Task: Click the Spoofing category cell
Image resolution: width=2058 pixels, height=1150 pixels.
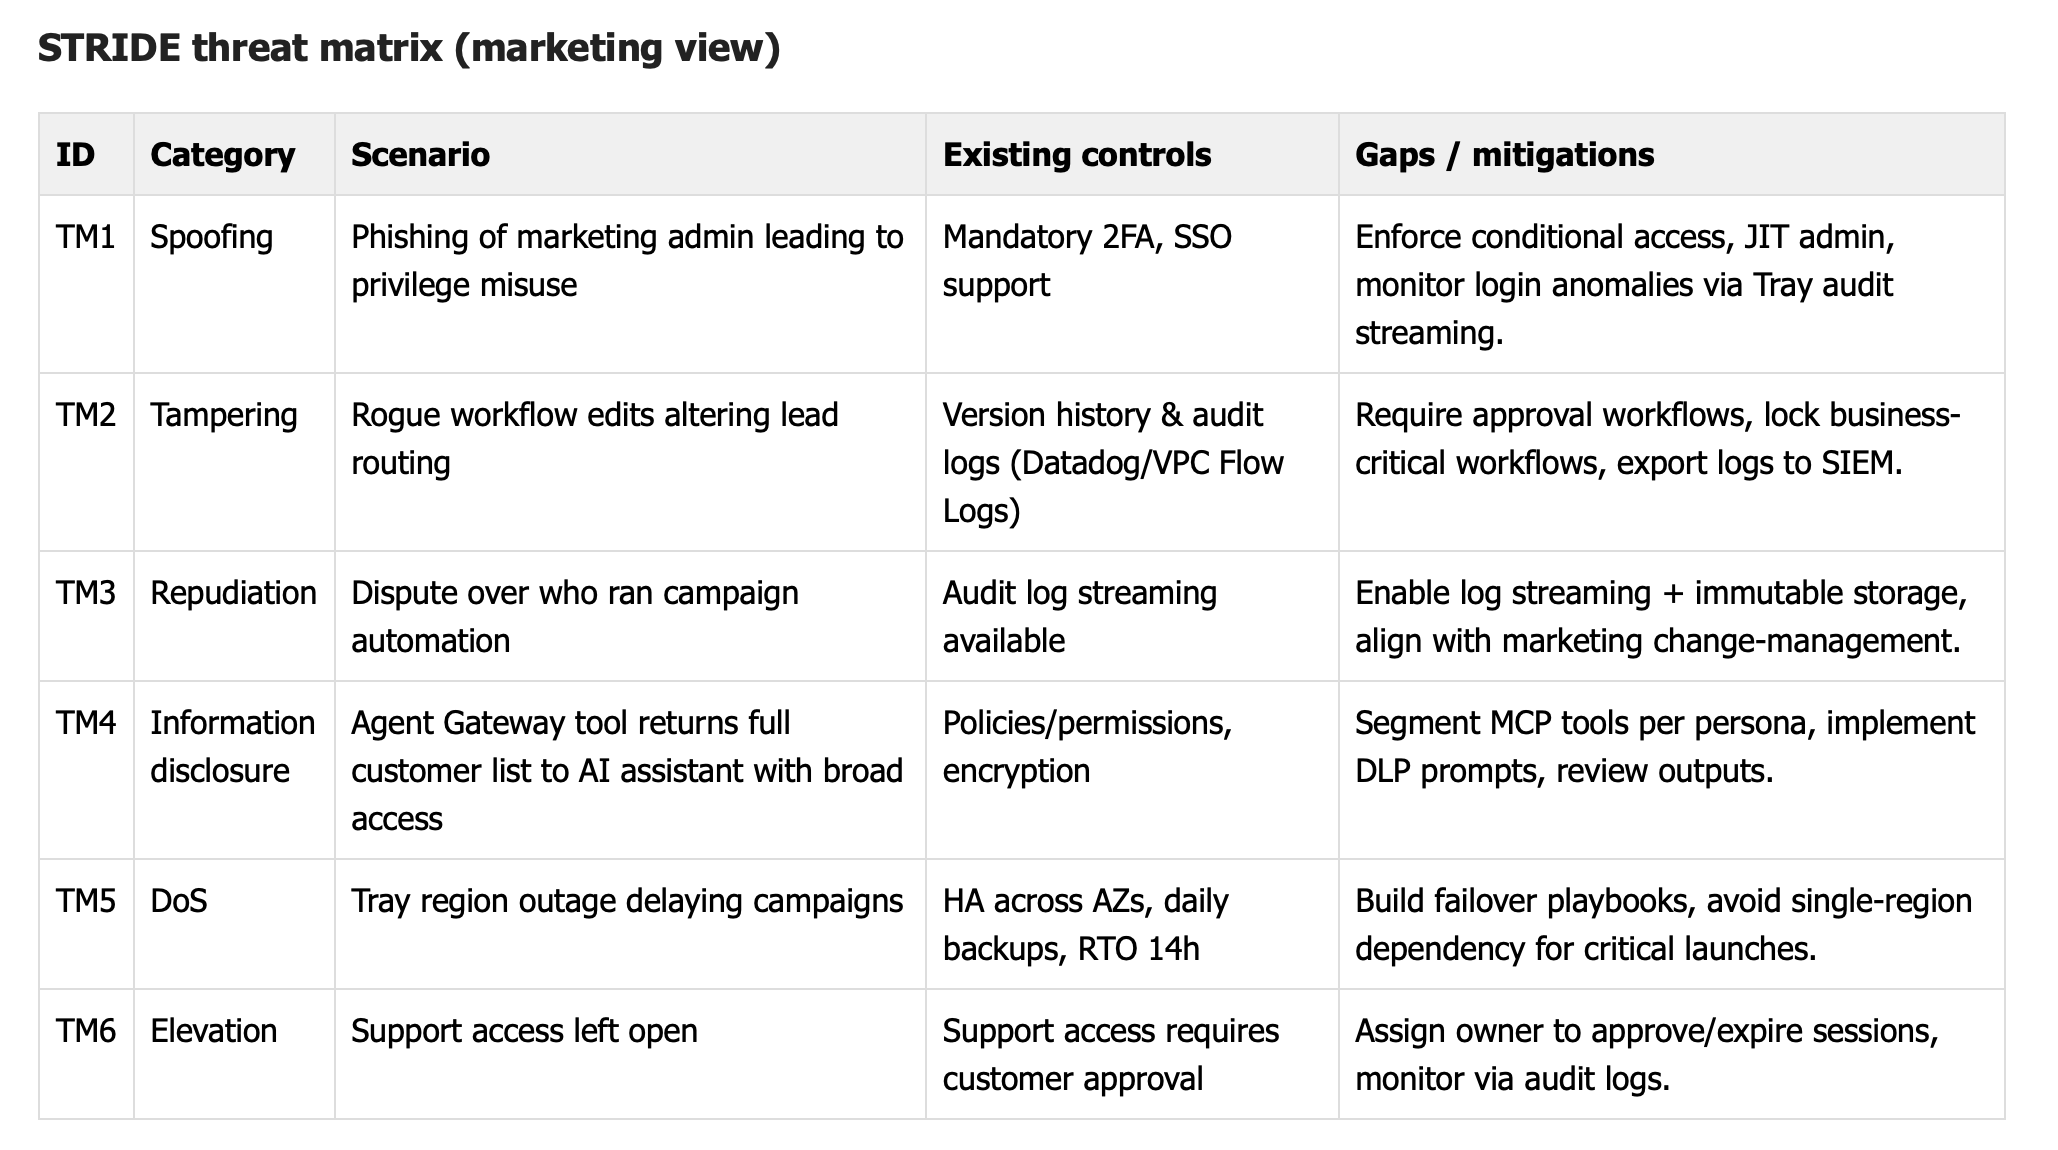Action: 211,237
